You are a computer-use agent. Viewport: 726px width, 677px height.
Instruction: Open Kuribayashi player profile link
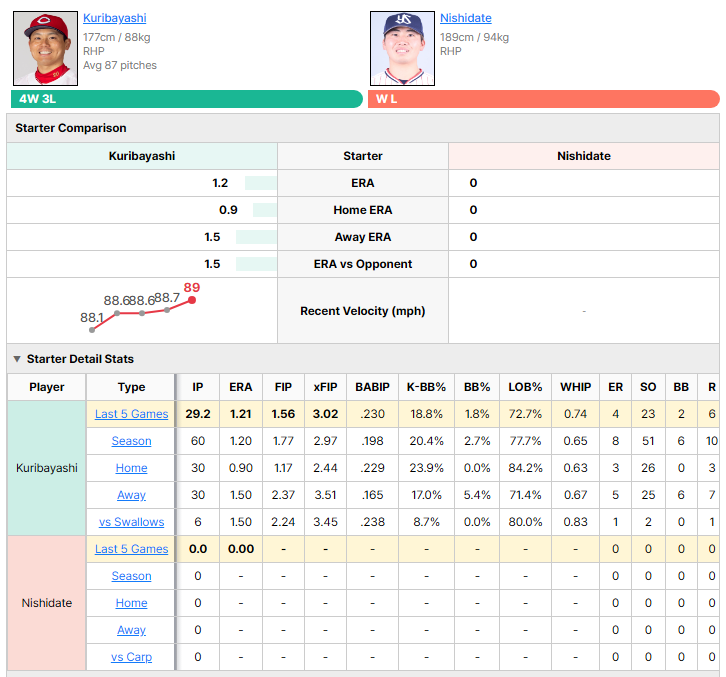pyautogui.click(x=114, y=18)
